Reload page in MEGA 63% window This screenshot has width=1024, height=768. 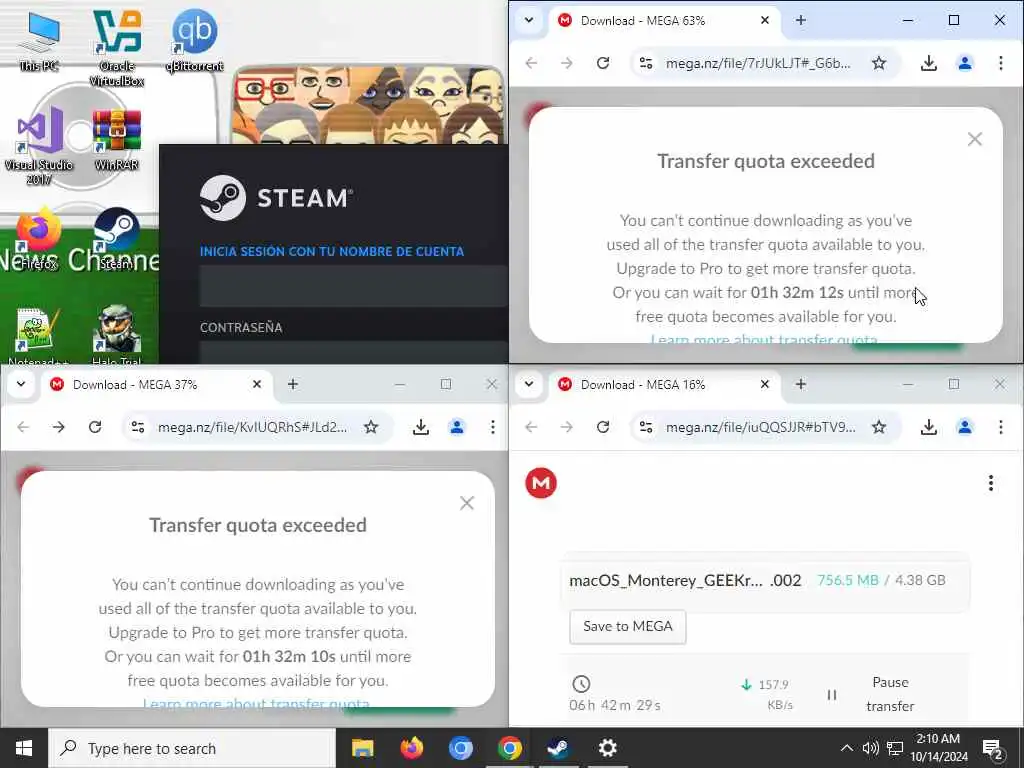(603, 63)
